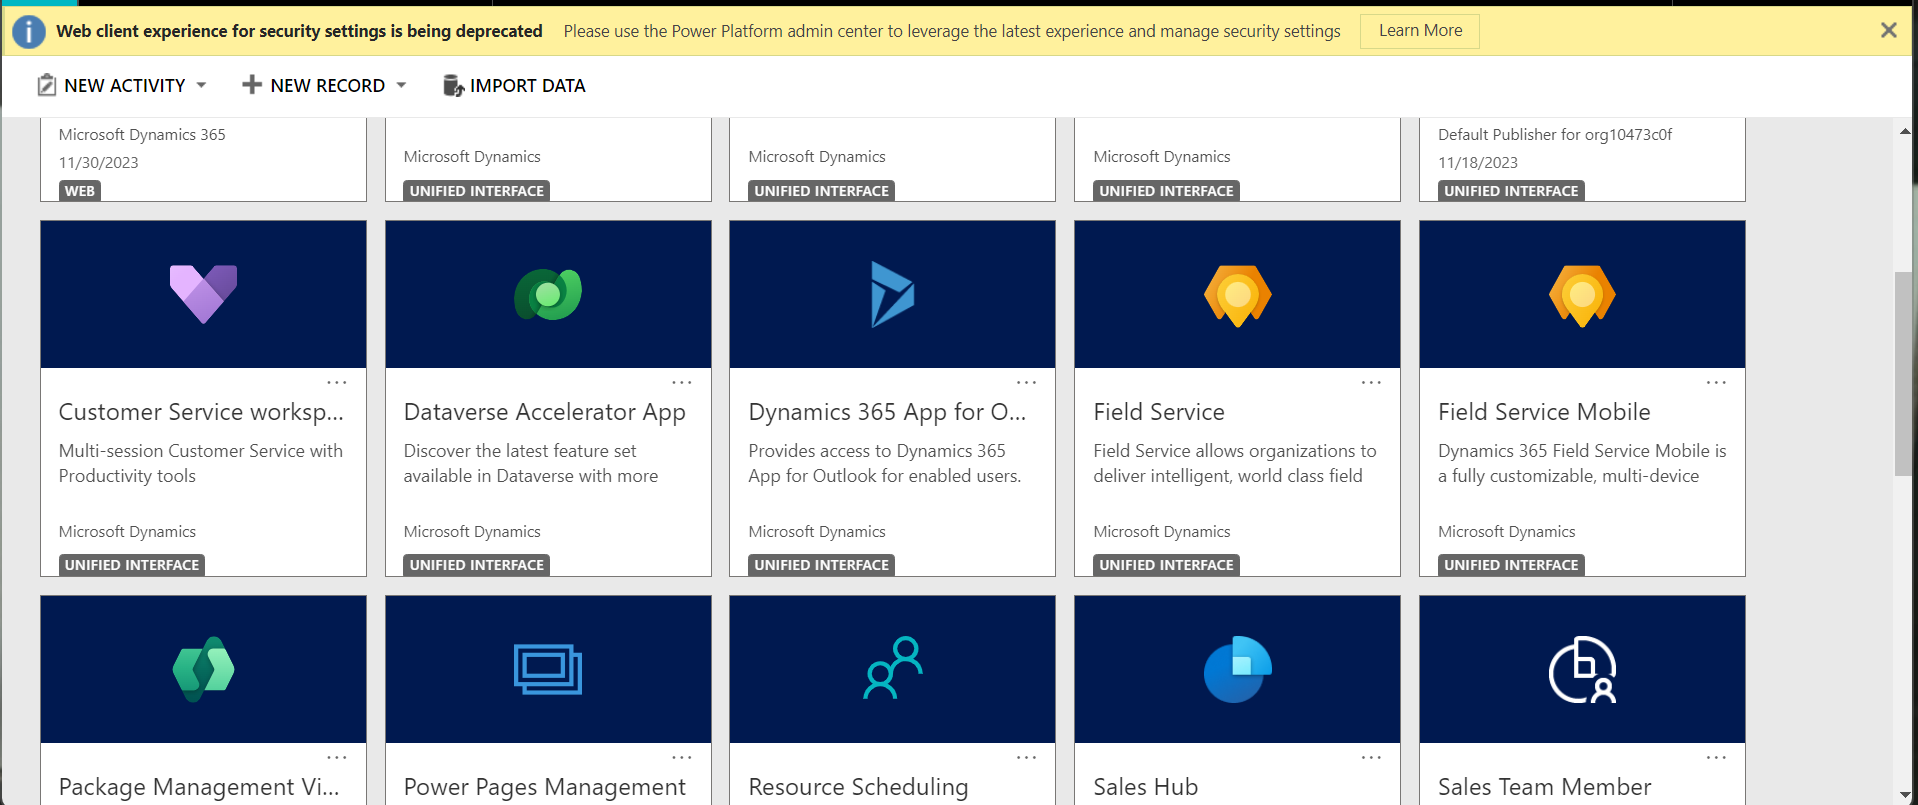Click the Import Data database icon
This screenshot has width=1918, height=805.
pos(453,85)
